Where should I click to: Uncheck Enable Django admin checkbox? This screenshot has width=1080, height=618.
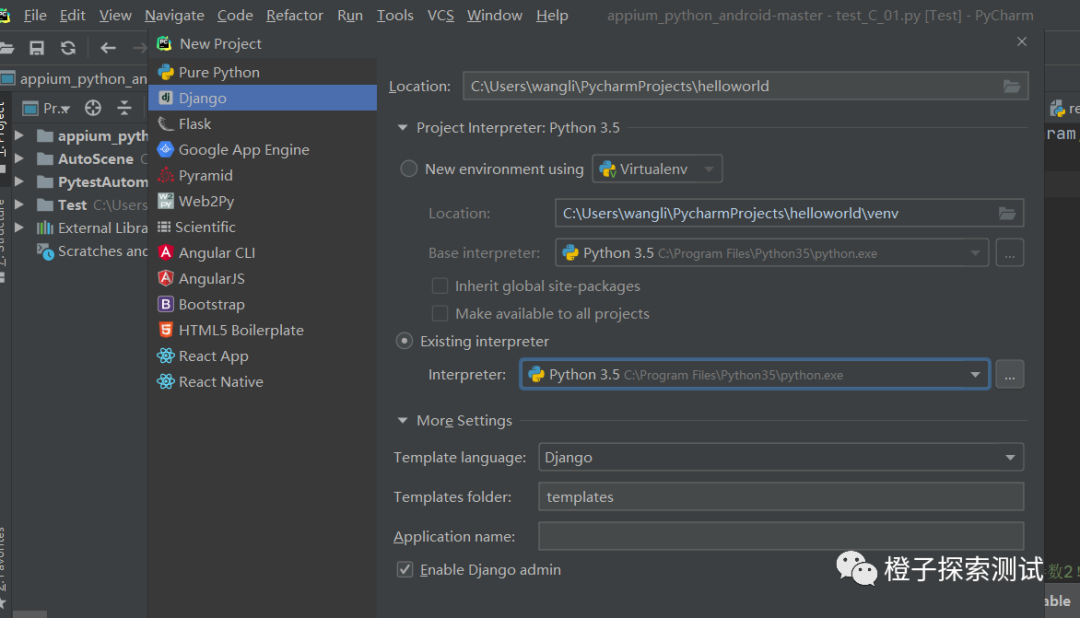click(405, 570)
